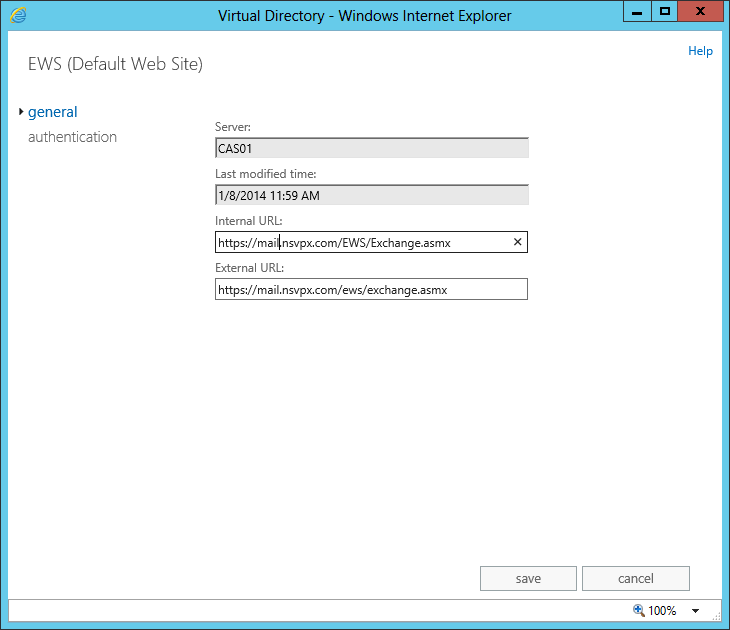Viewport: 730px width, 630px height.
Task: Click the zoom magnifier icon in status bar
Action: (638, 610)
